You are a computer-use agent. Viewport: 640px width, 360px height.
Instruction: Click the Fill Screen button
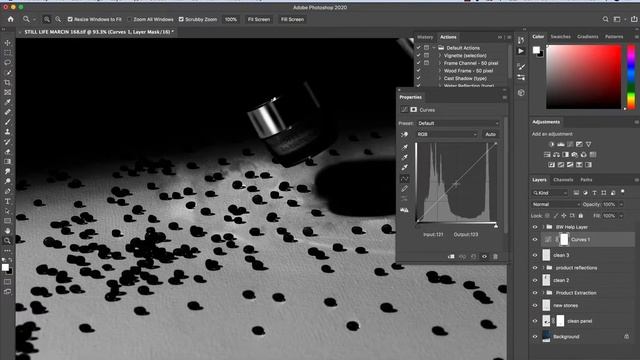(x=292, y=19)
